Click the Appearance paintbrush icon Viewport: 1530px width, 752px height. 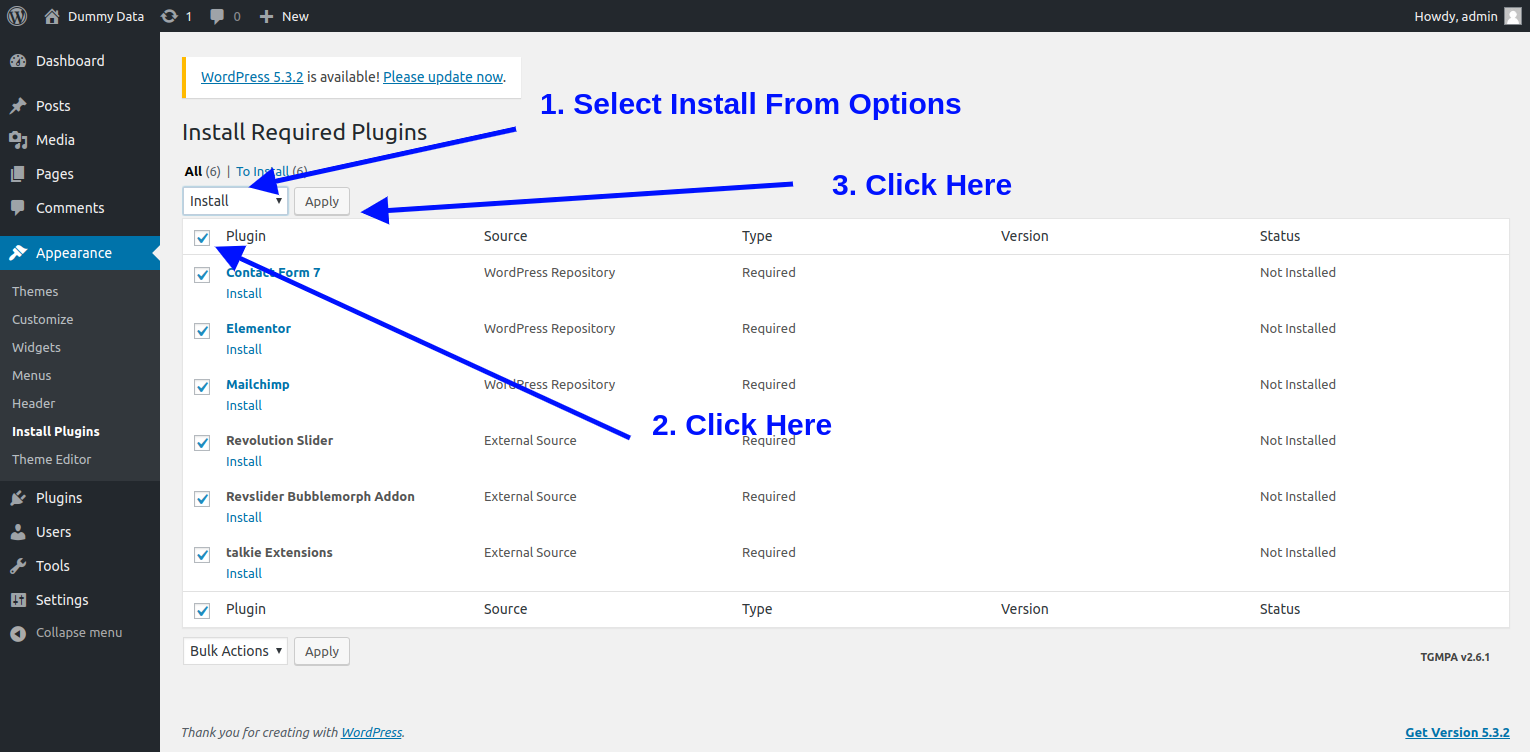pos(18,253)
